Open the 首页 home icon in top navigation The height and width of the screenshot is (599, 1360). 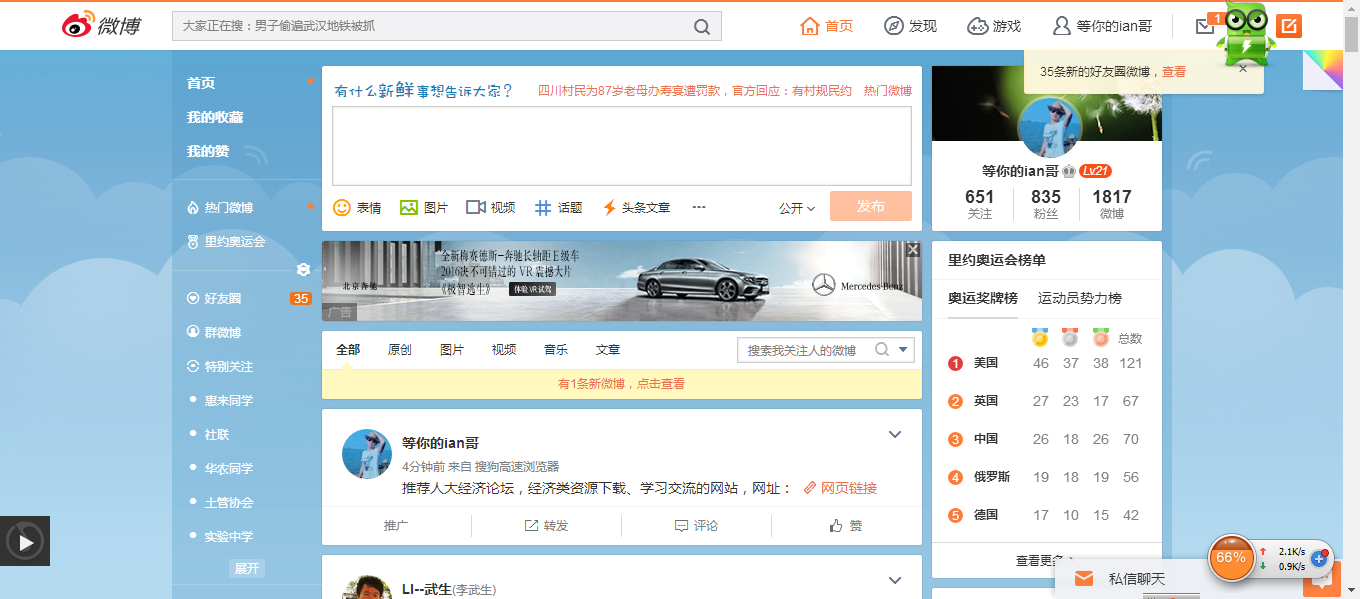[810, 26]
